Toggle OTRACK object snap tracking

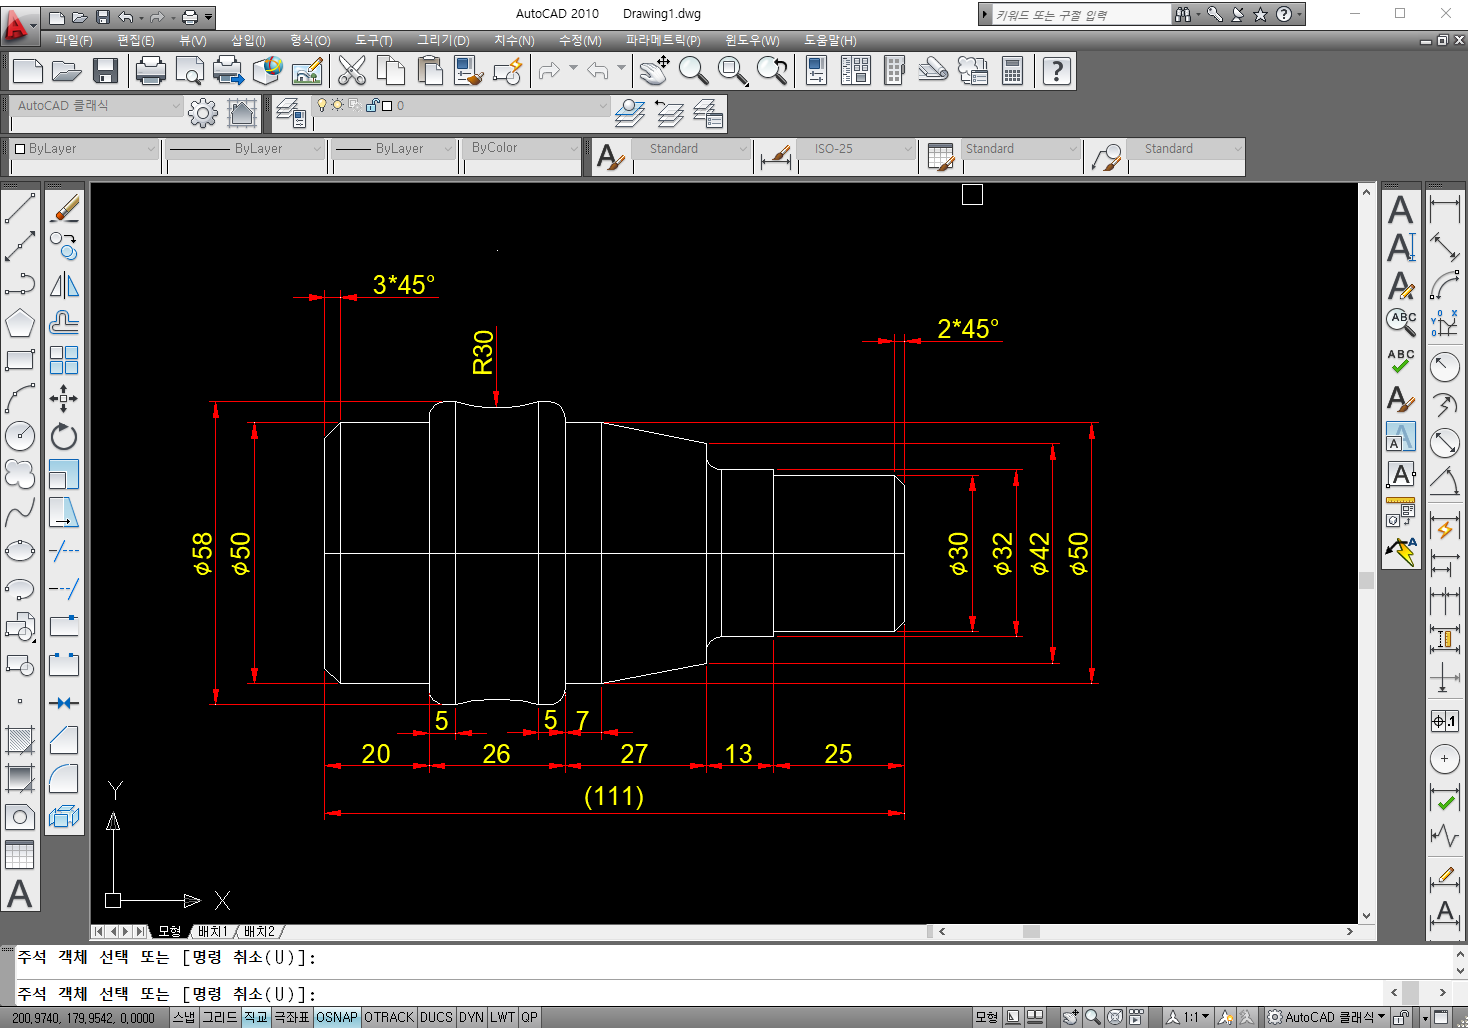389,1017
